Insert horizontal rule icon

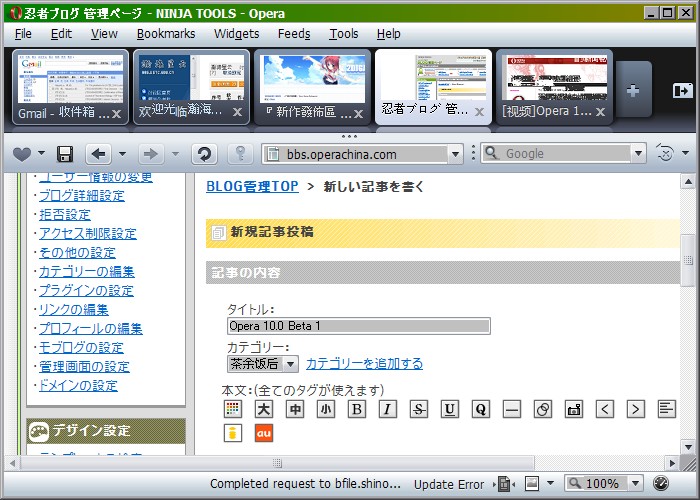[512, 408]
